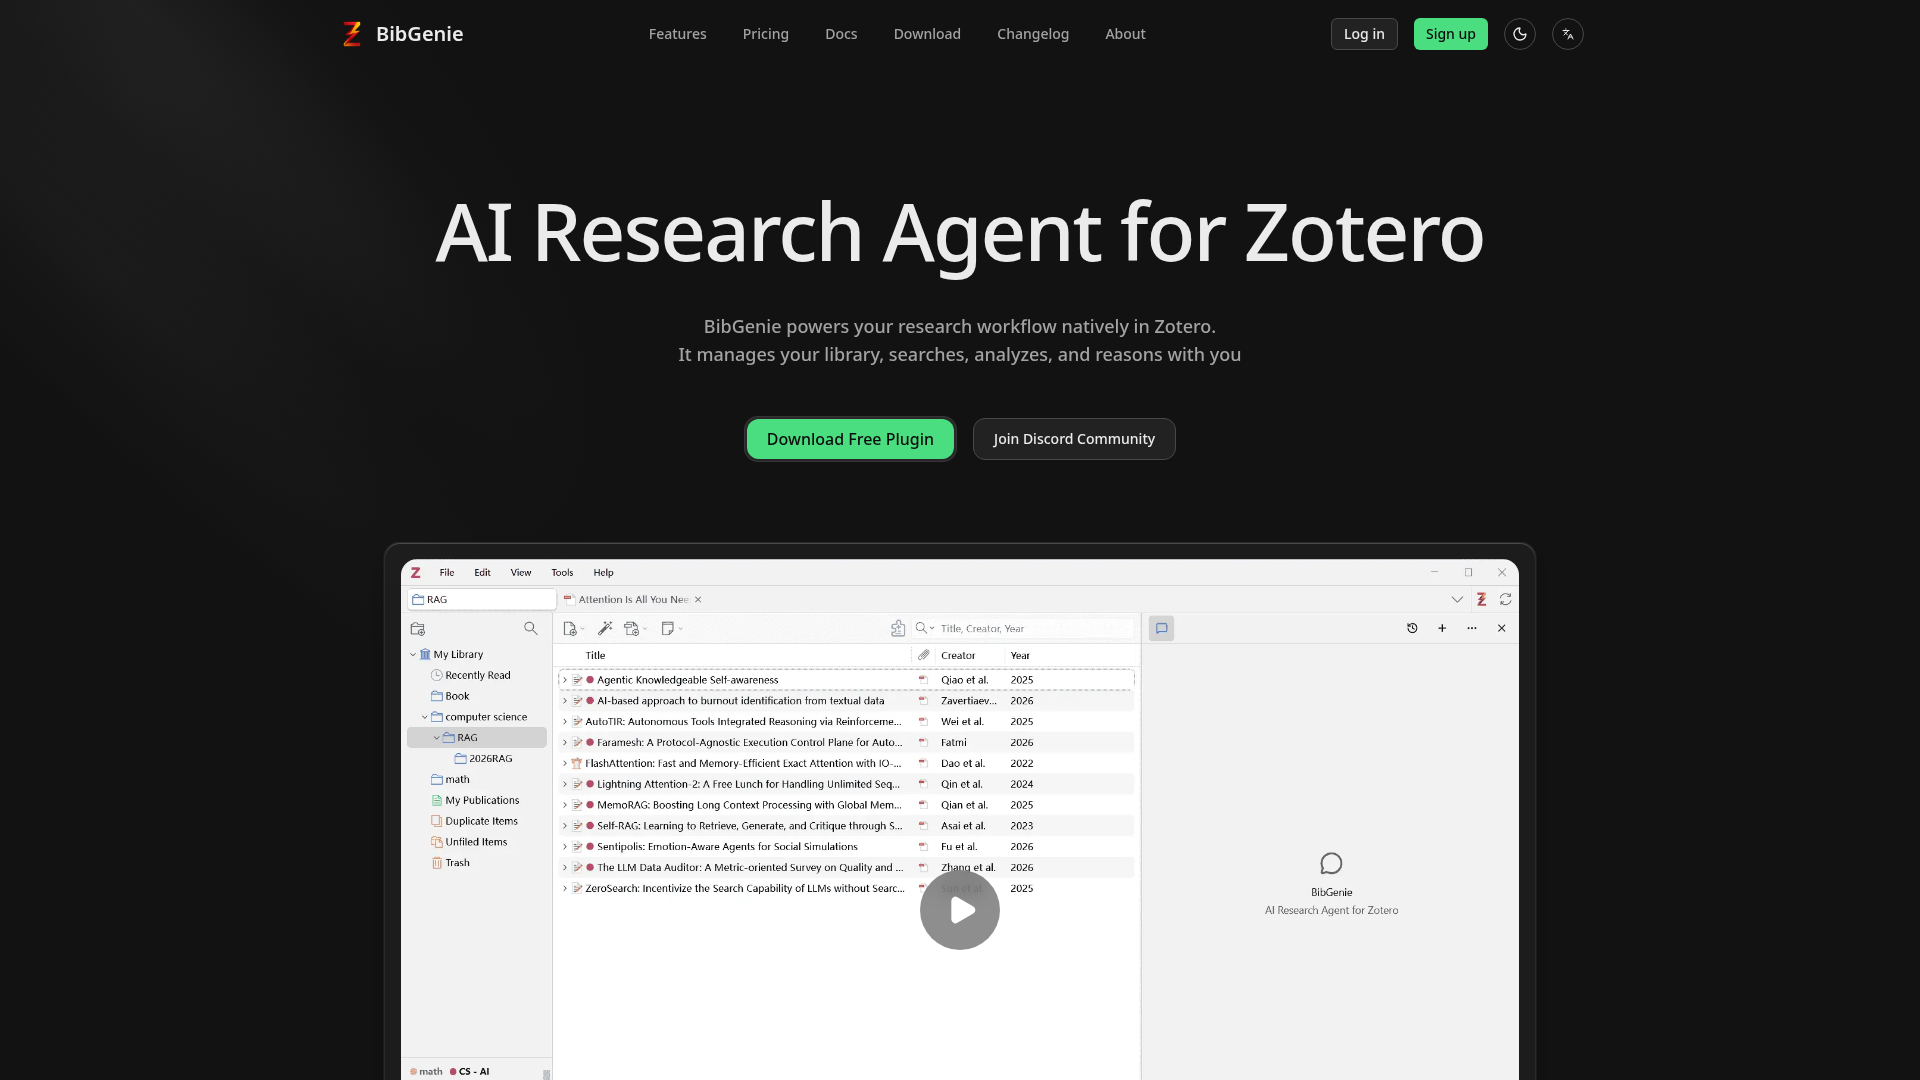Sort items by the Year column header
Image resolution: width=1920 pixels, height=1080 pixels.
[1020, 656]
